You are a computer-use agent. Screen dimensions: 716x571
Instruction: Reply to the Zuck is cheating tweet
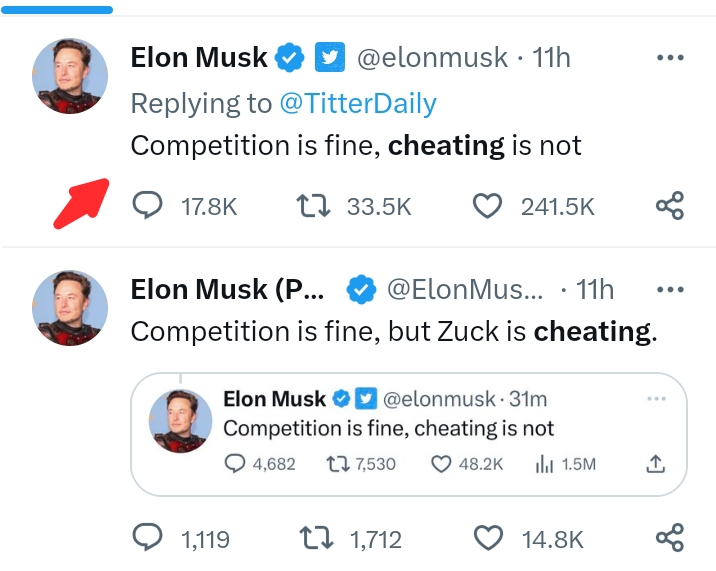(x=148, y=539)
